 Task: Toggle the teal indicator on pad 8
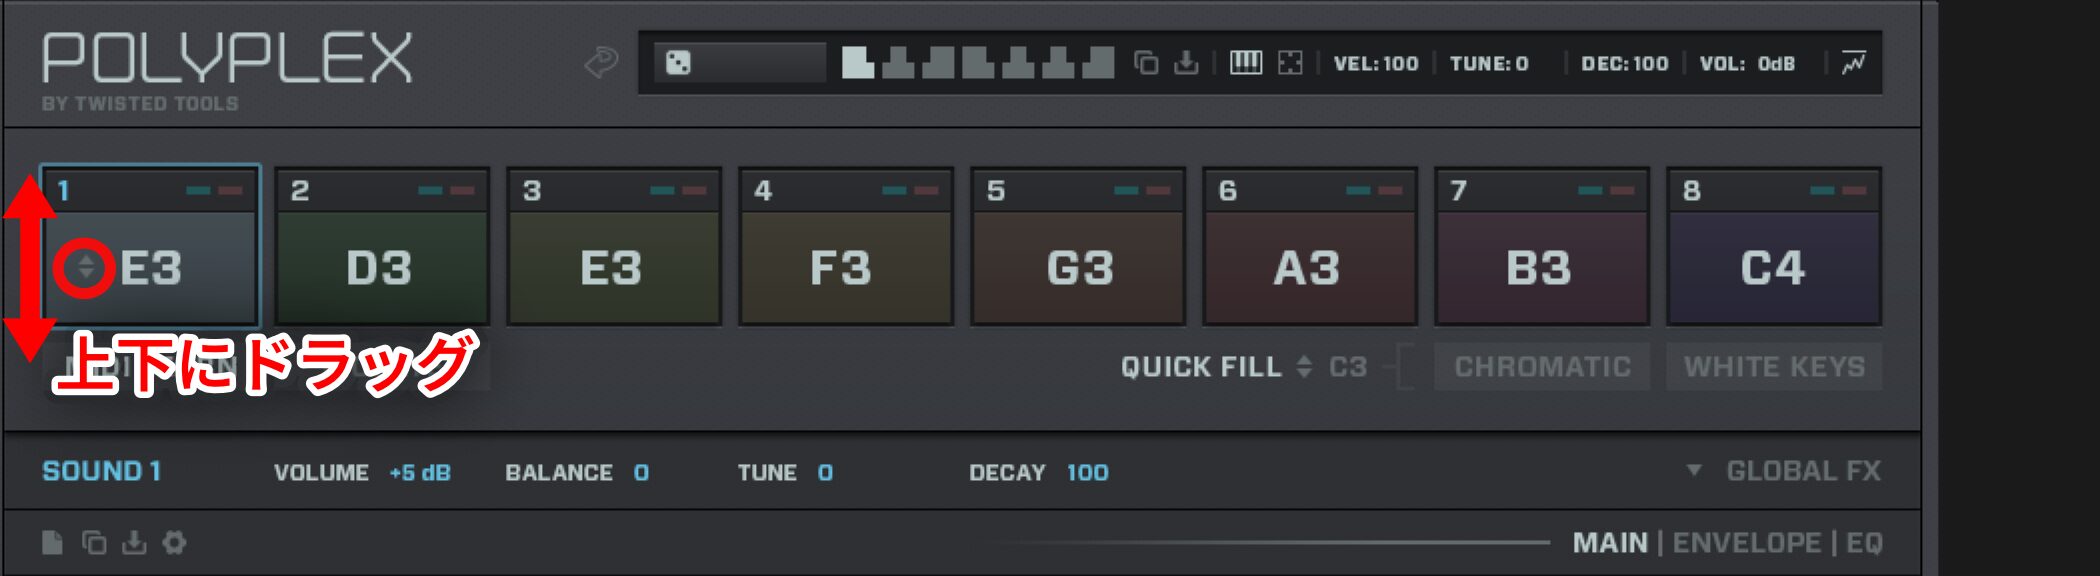coord(1822,190)
